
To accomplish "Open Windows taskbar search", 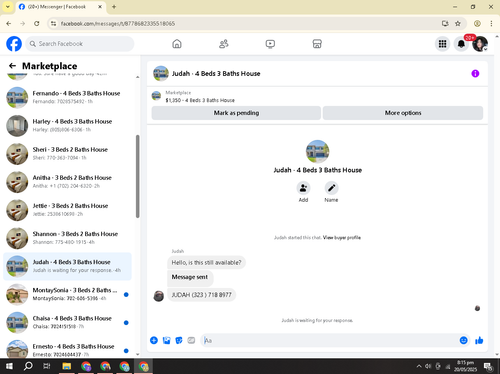I will tap(28, 366).
